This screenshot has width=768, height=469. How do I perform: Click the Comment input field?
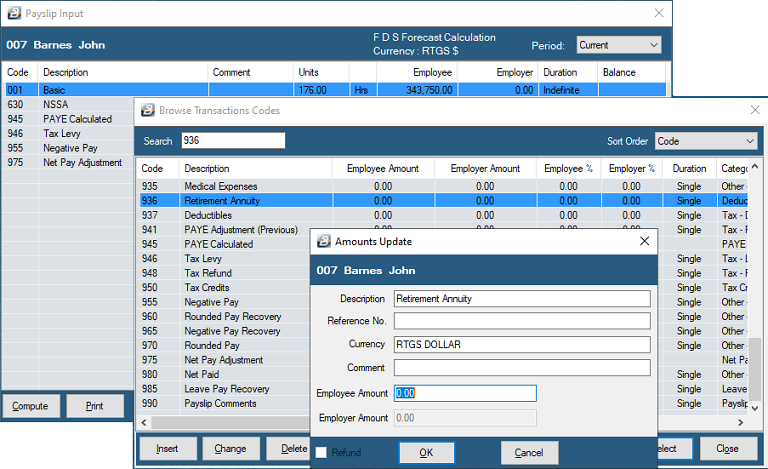point(522,368)
